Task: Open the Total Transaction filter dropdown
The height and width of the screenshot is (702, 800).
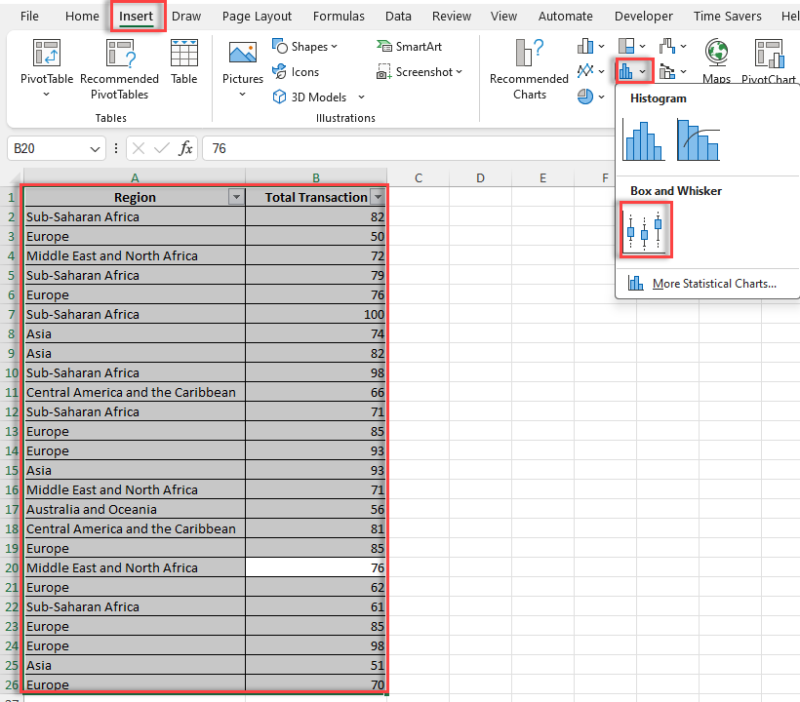Action: point(377,198)
